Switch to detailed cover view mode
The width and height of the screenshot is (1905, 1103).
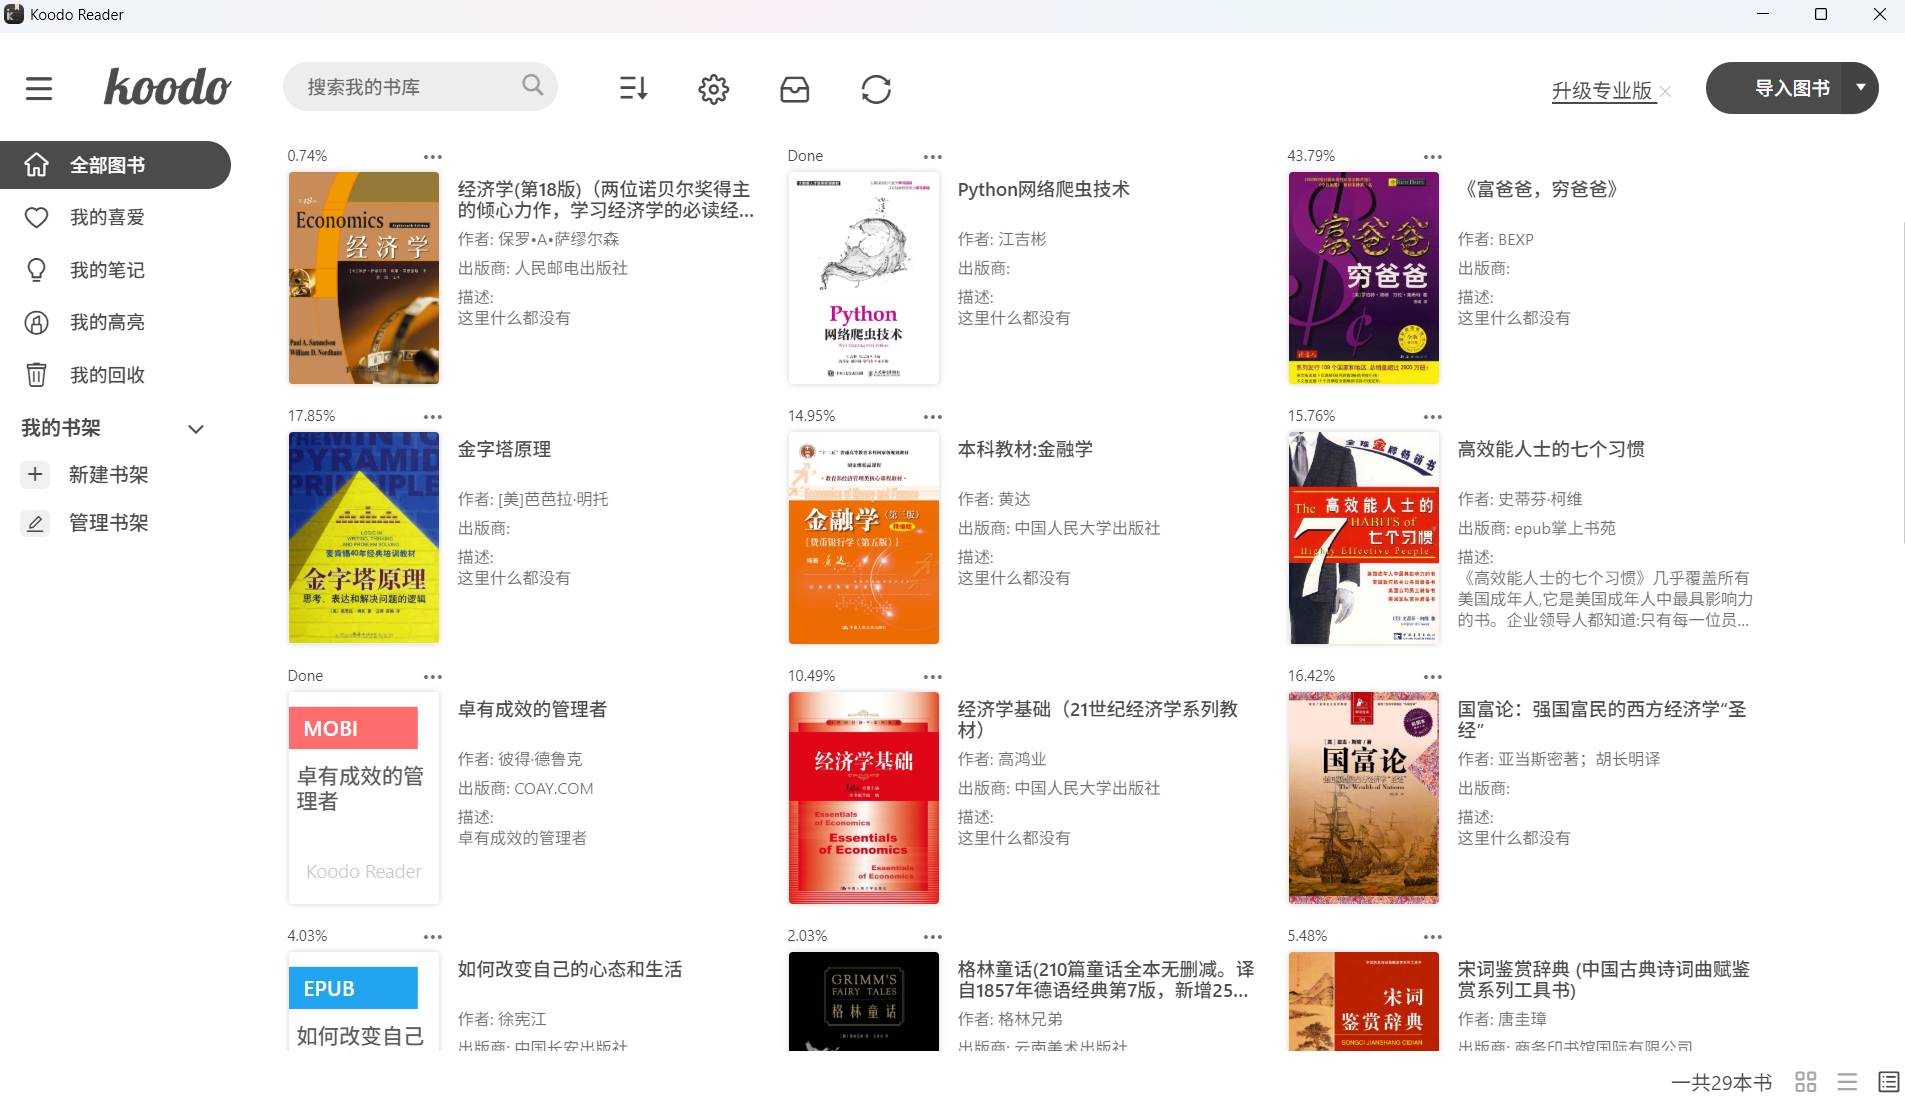click(1888, 1082)
